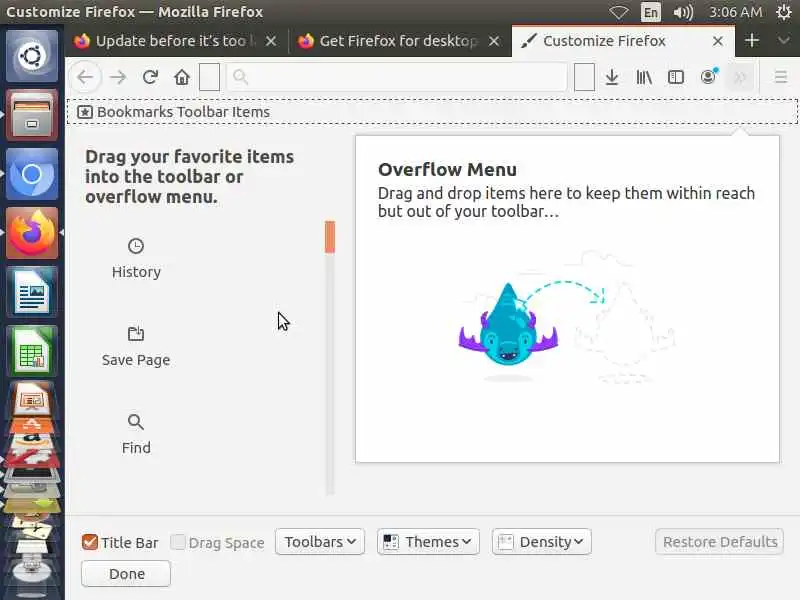800x600 pixels.
Task: Open LibreOffice Writer dock icon
Action: point(32,292)
